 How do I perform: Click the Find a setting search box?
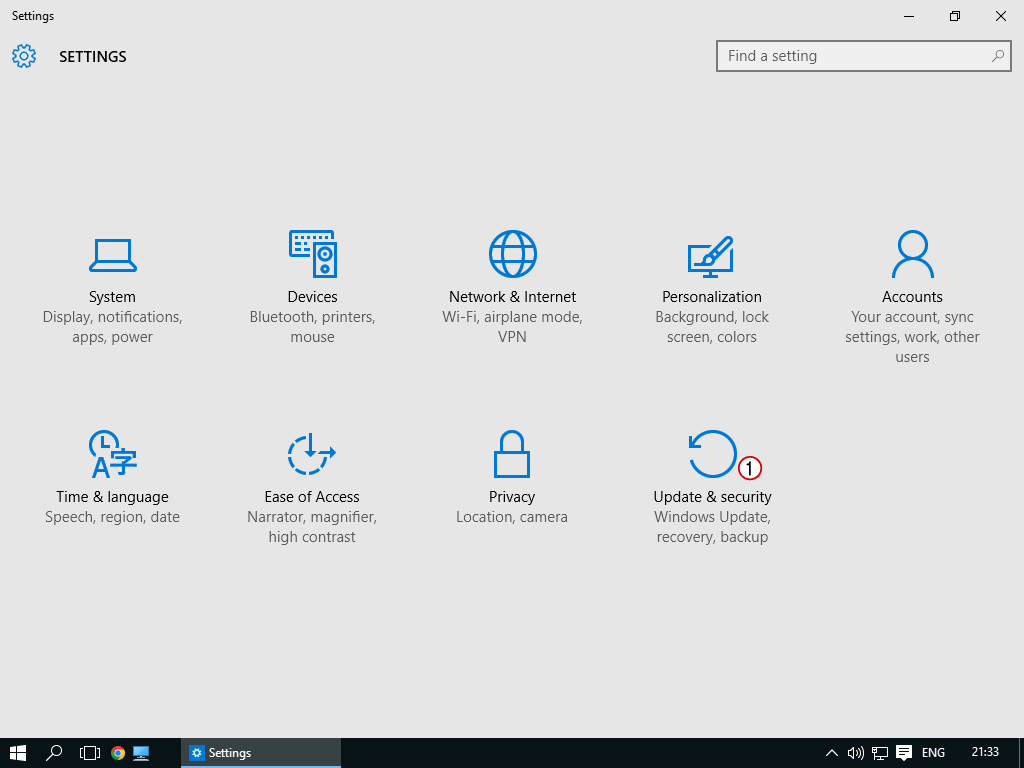(x=855, y=56)
